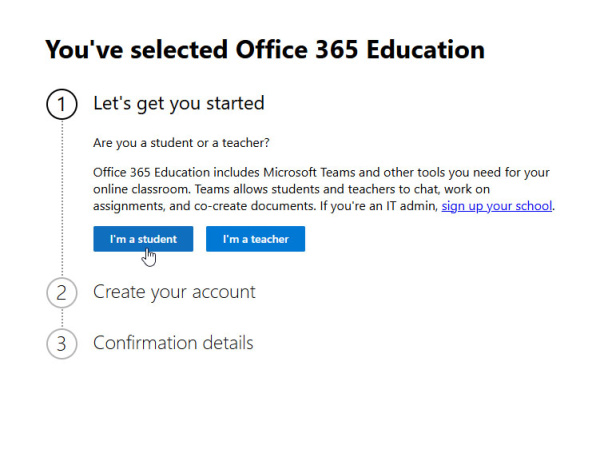Click the dotted connector between steps 2 and 3
Viewport: 600px width, 449px height.
(x=61, y=318)
